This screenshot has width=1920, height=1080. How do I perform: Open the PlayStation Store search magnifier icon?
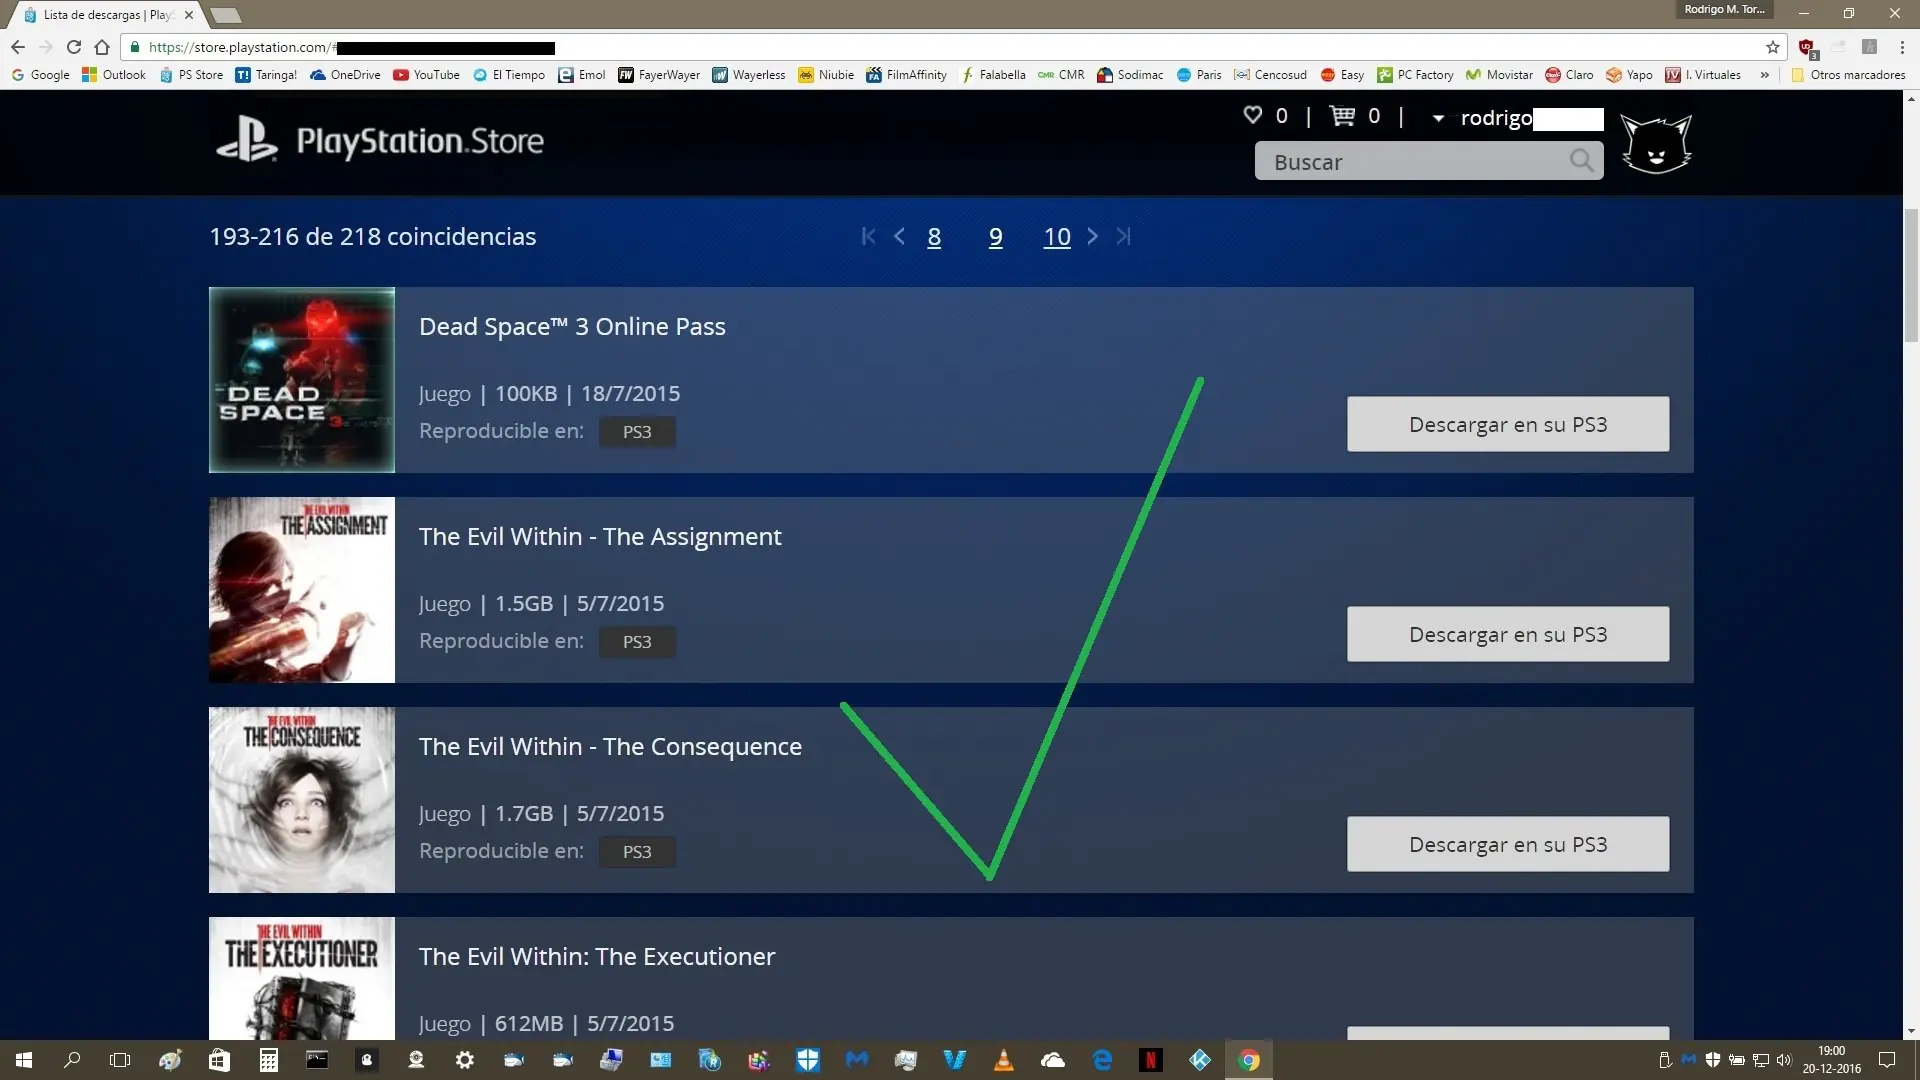pyautogui.click(x=1581, y=160)
